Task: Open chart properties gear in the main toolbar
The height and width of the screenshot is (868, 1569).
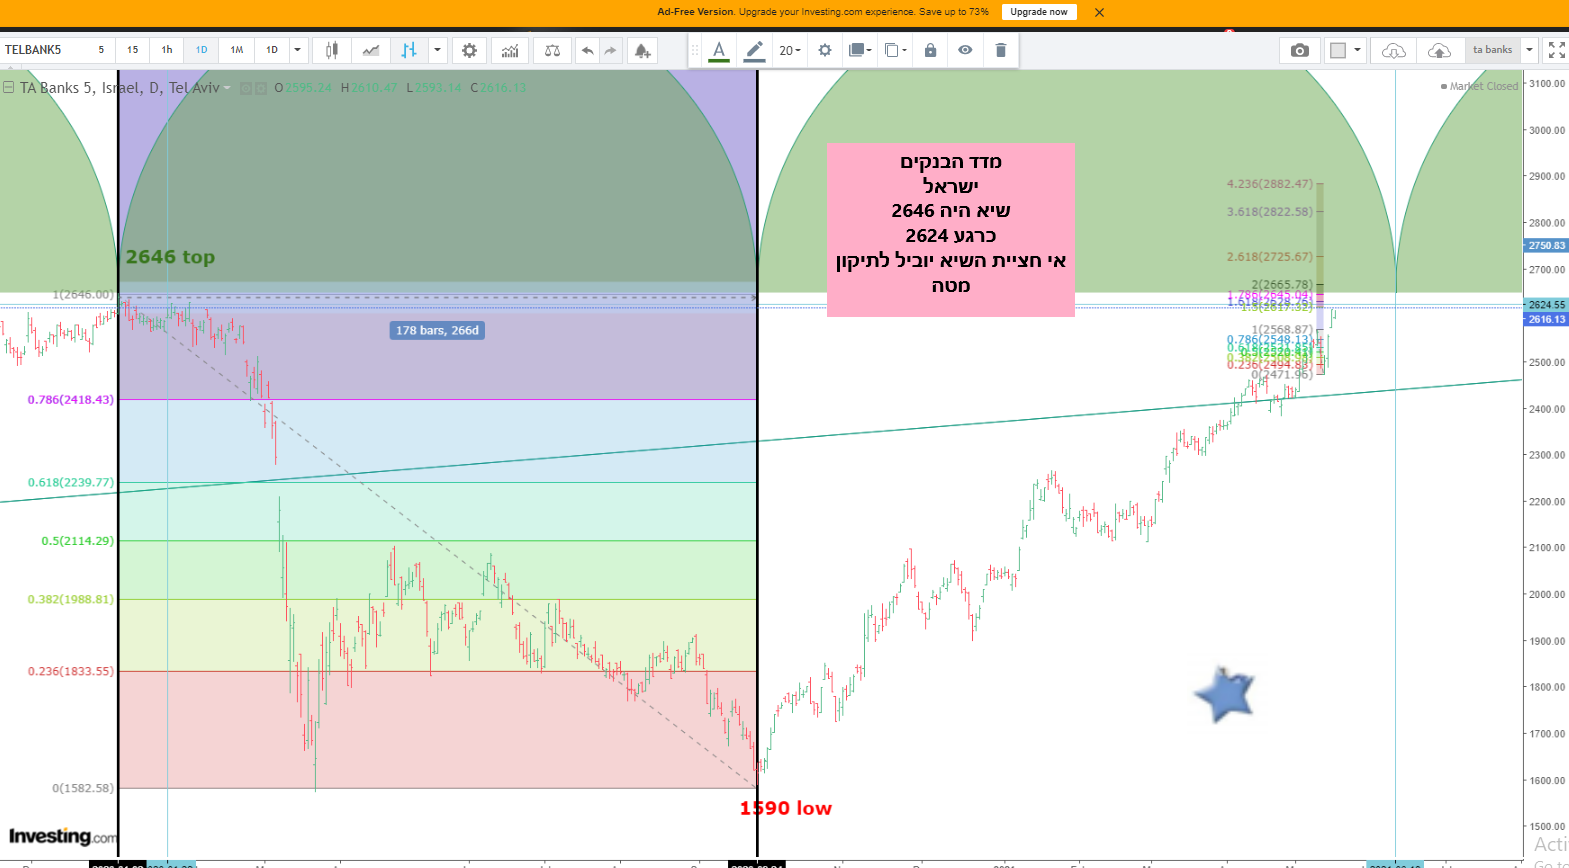Action: pyautogui.click(x=469, y=50)
